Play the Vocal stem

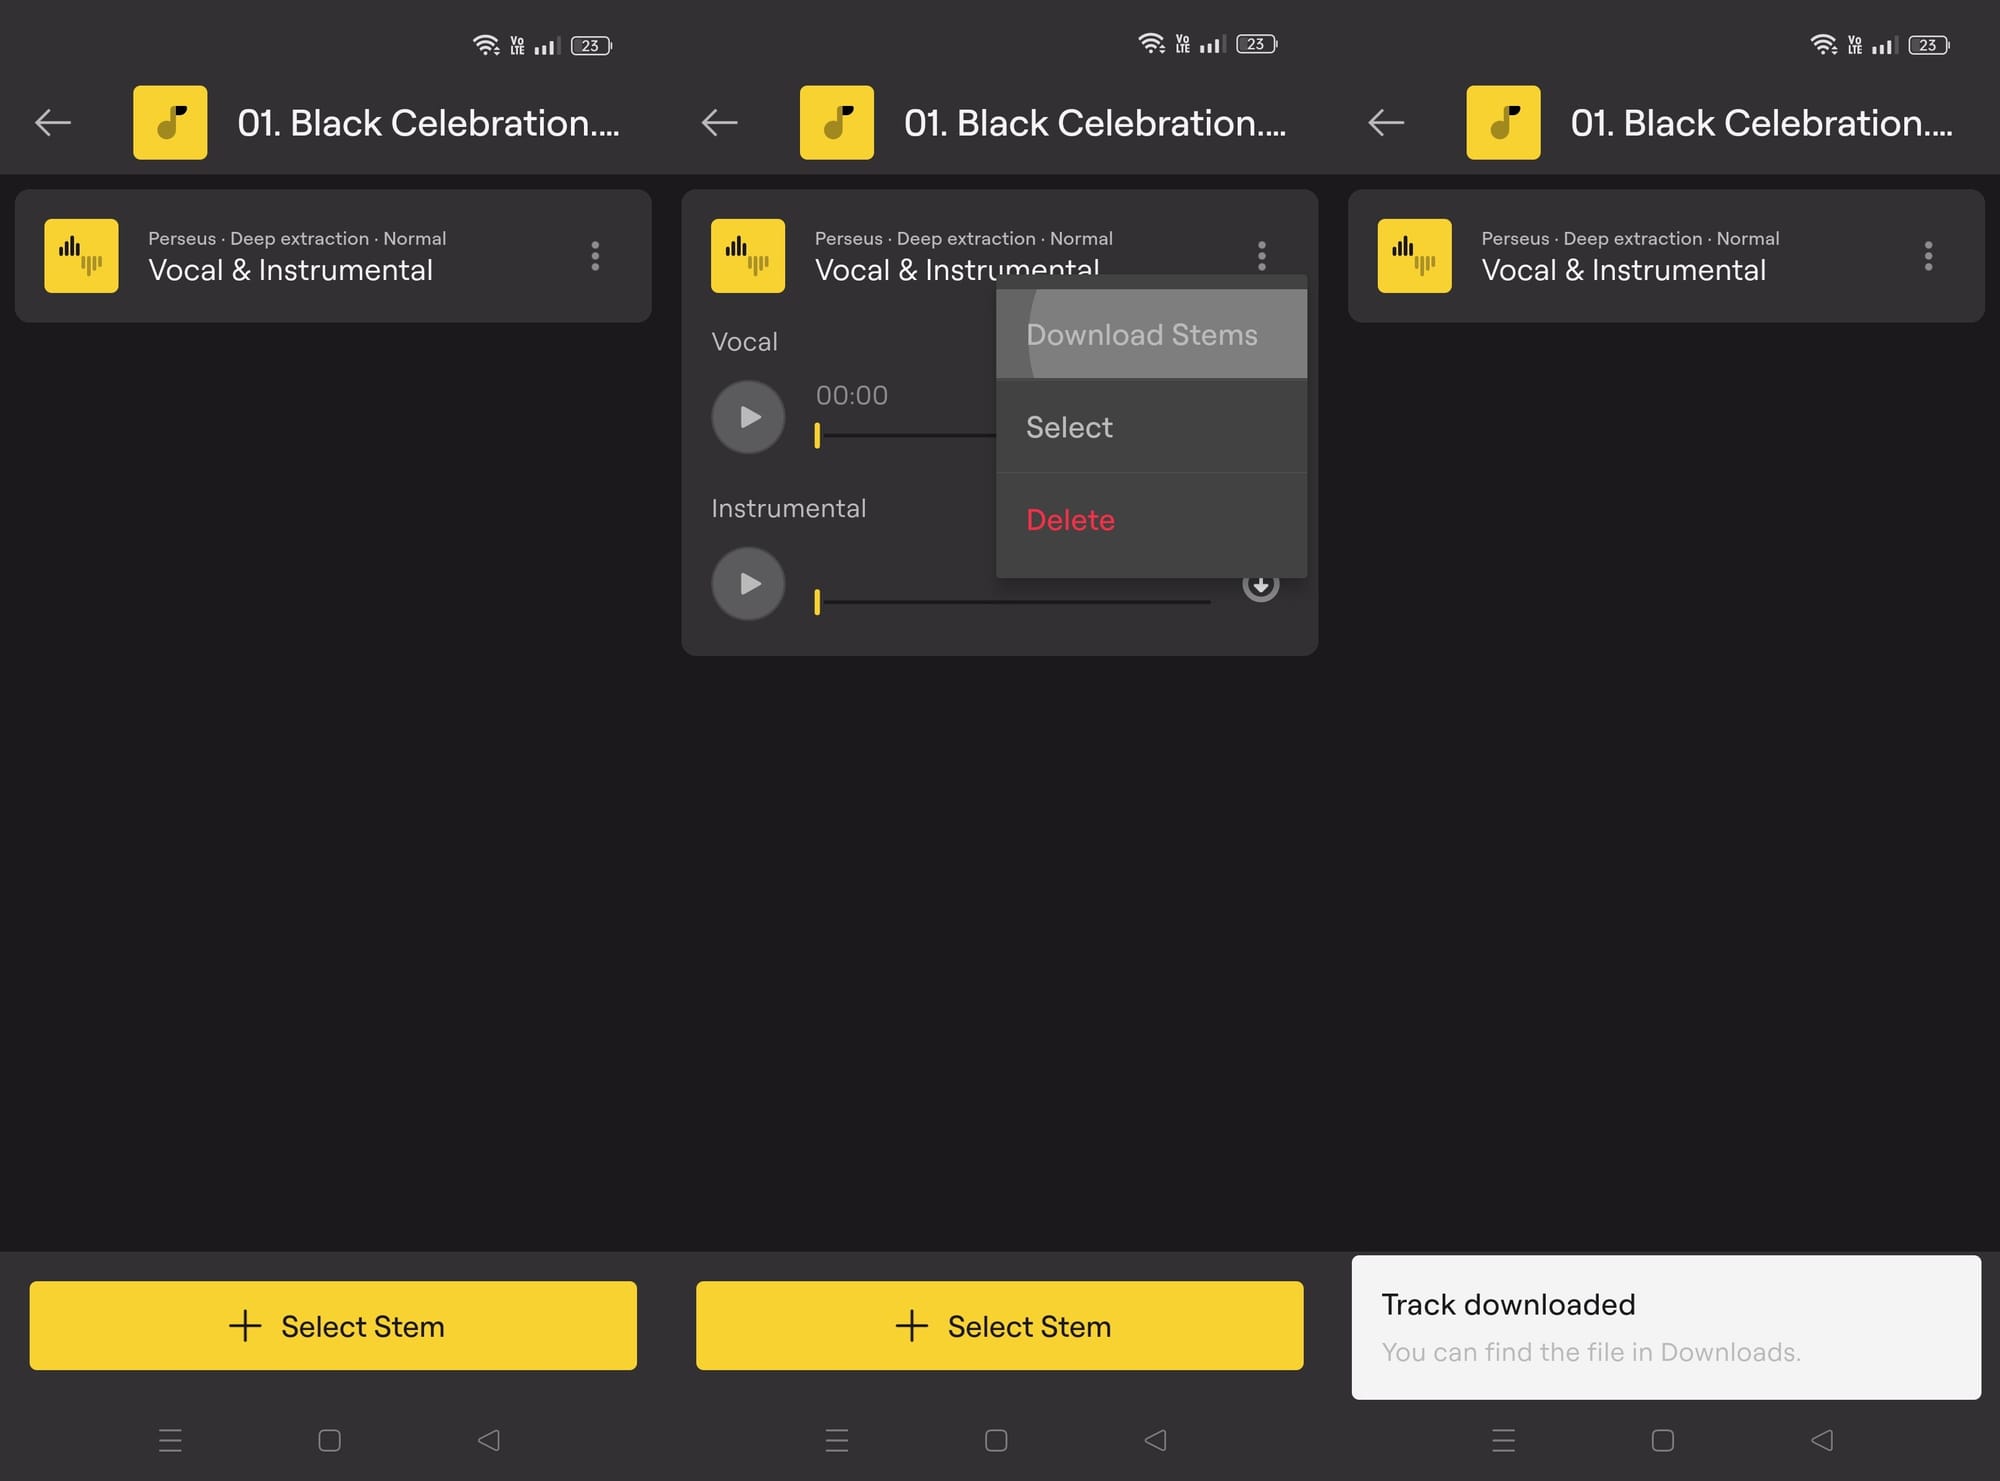[748, 417]
